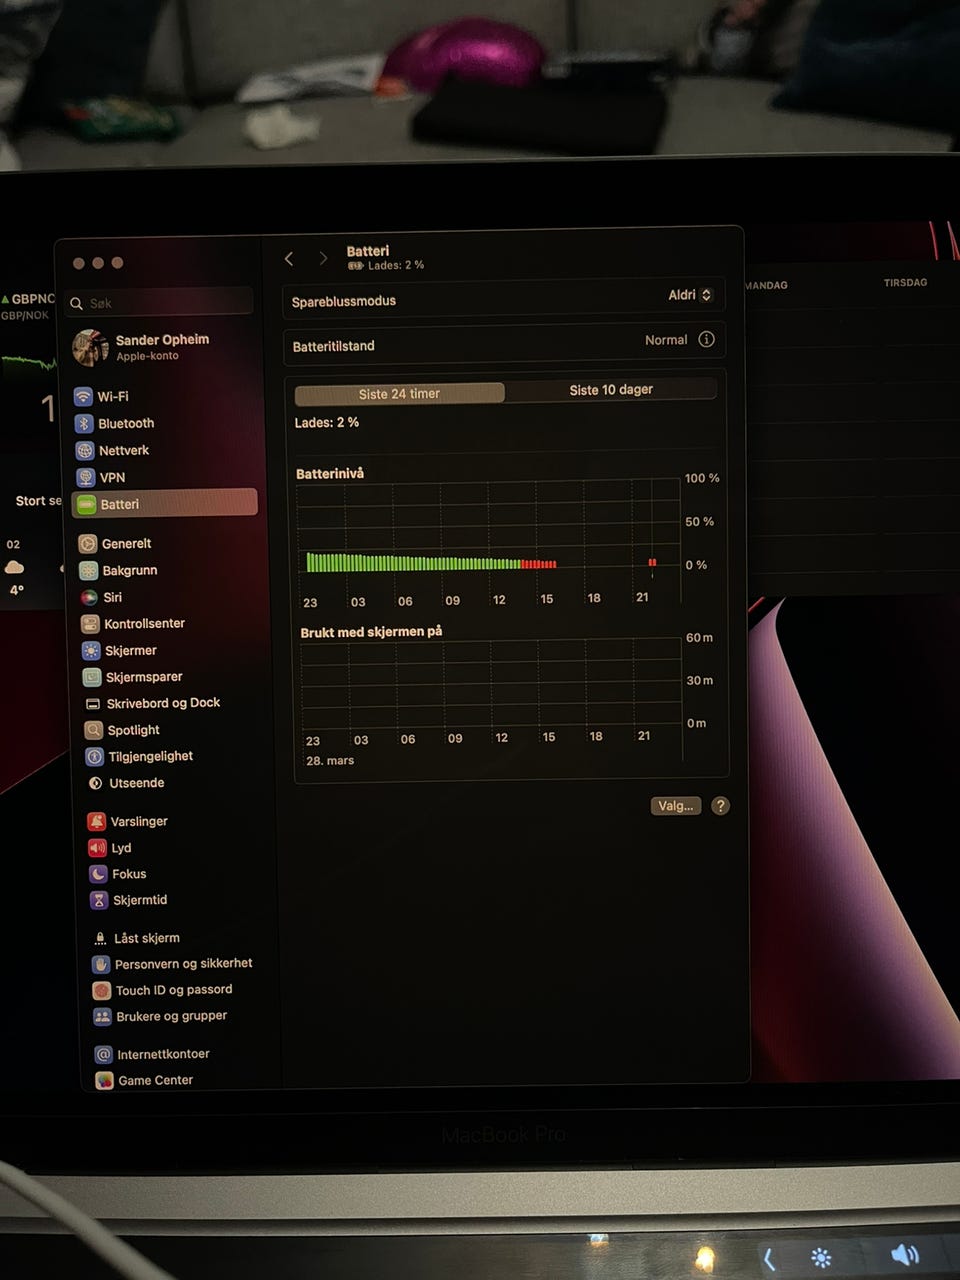This screenshot has width=960, height=1280.
Task: Open VPN icon in sidebar
Action: click(x=86, y=477)
